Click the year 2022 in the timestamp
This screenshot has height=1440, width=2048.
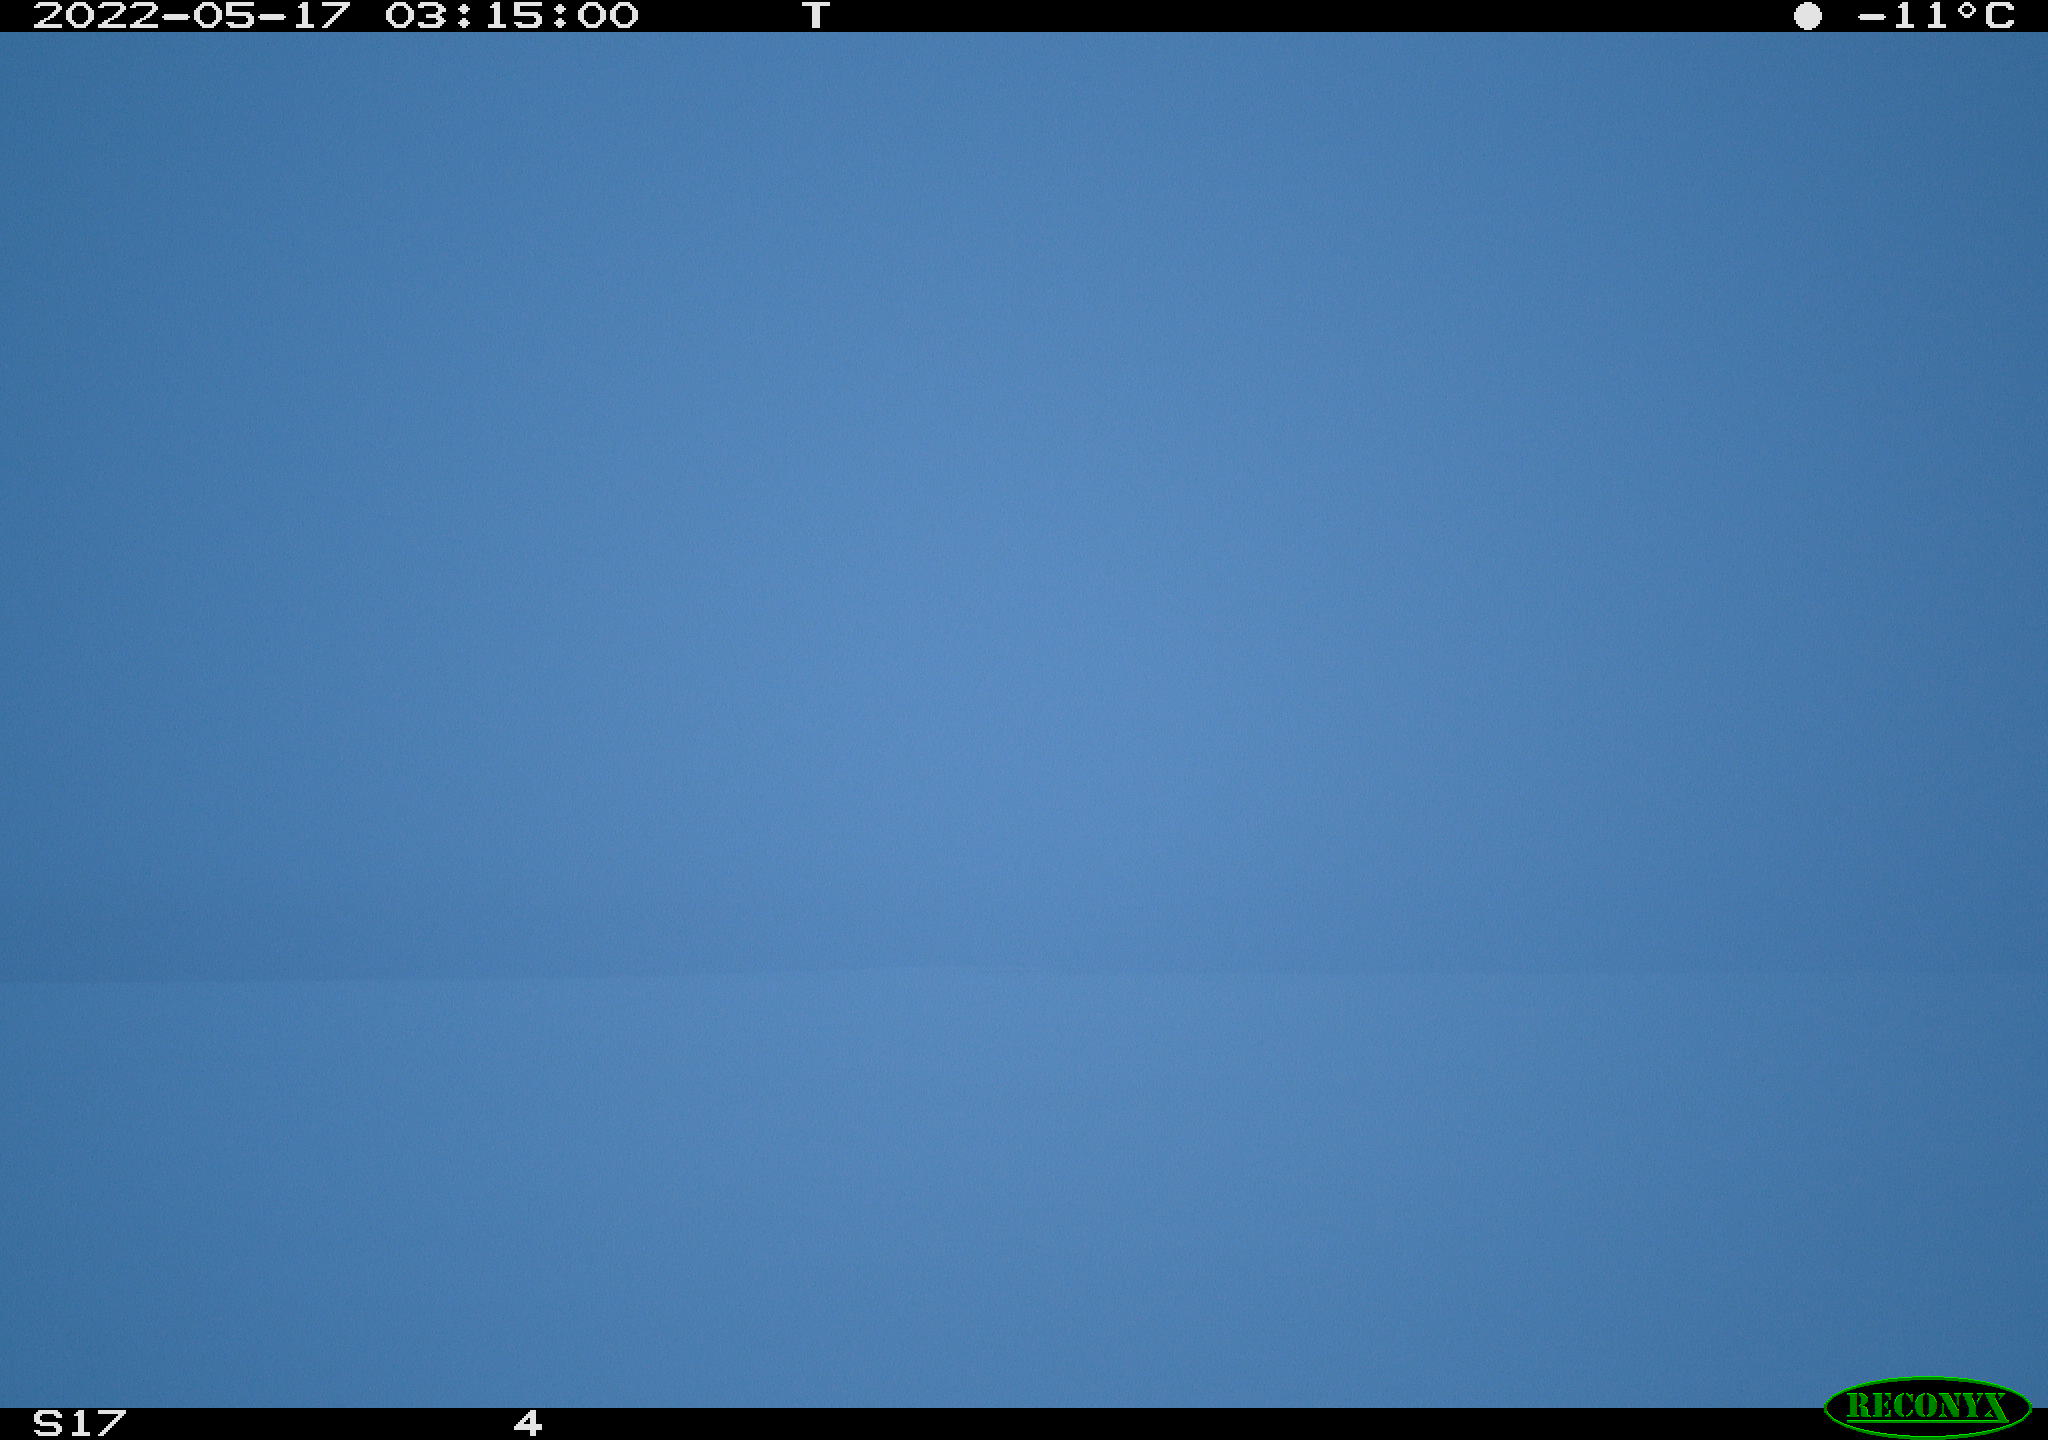[96, 16]
